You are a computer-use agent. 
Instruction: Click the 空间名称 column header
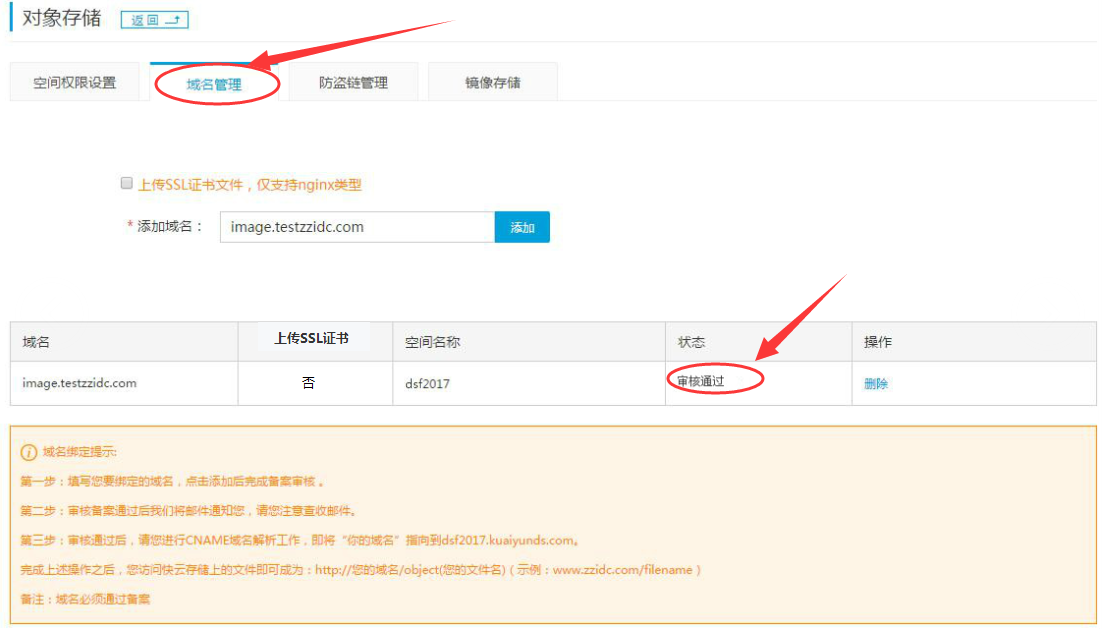pyautogui.click(x=432, y=342)
